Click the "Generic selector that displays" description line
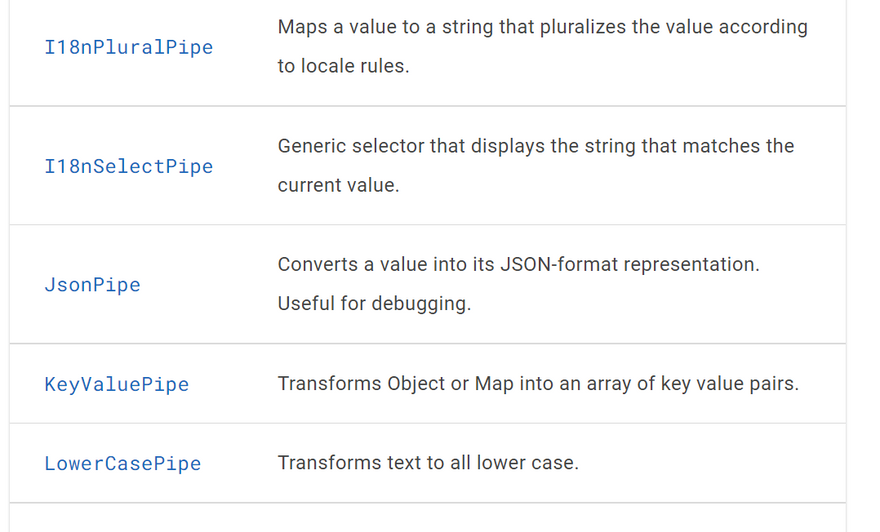 pyautogui.click(x=535, y=146)
